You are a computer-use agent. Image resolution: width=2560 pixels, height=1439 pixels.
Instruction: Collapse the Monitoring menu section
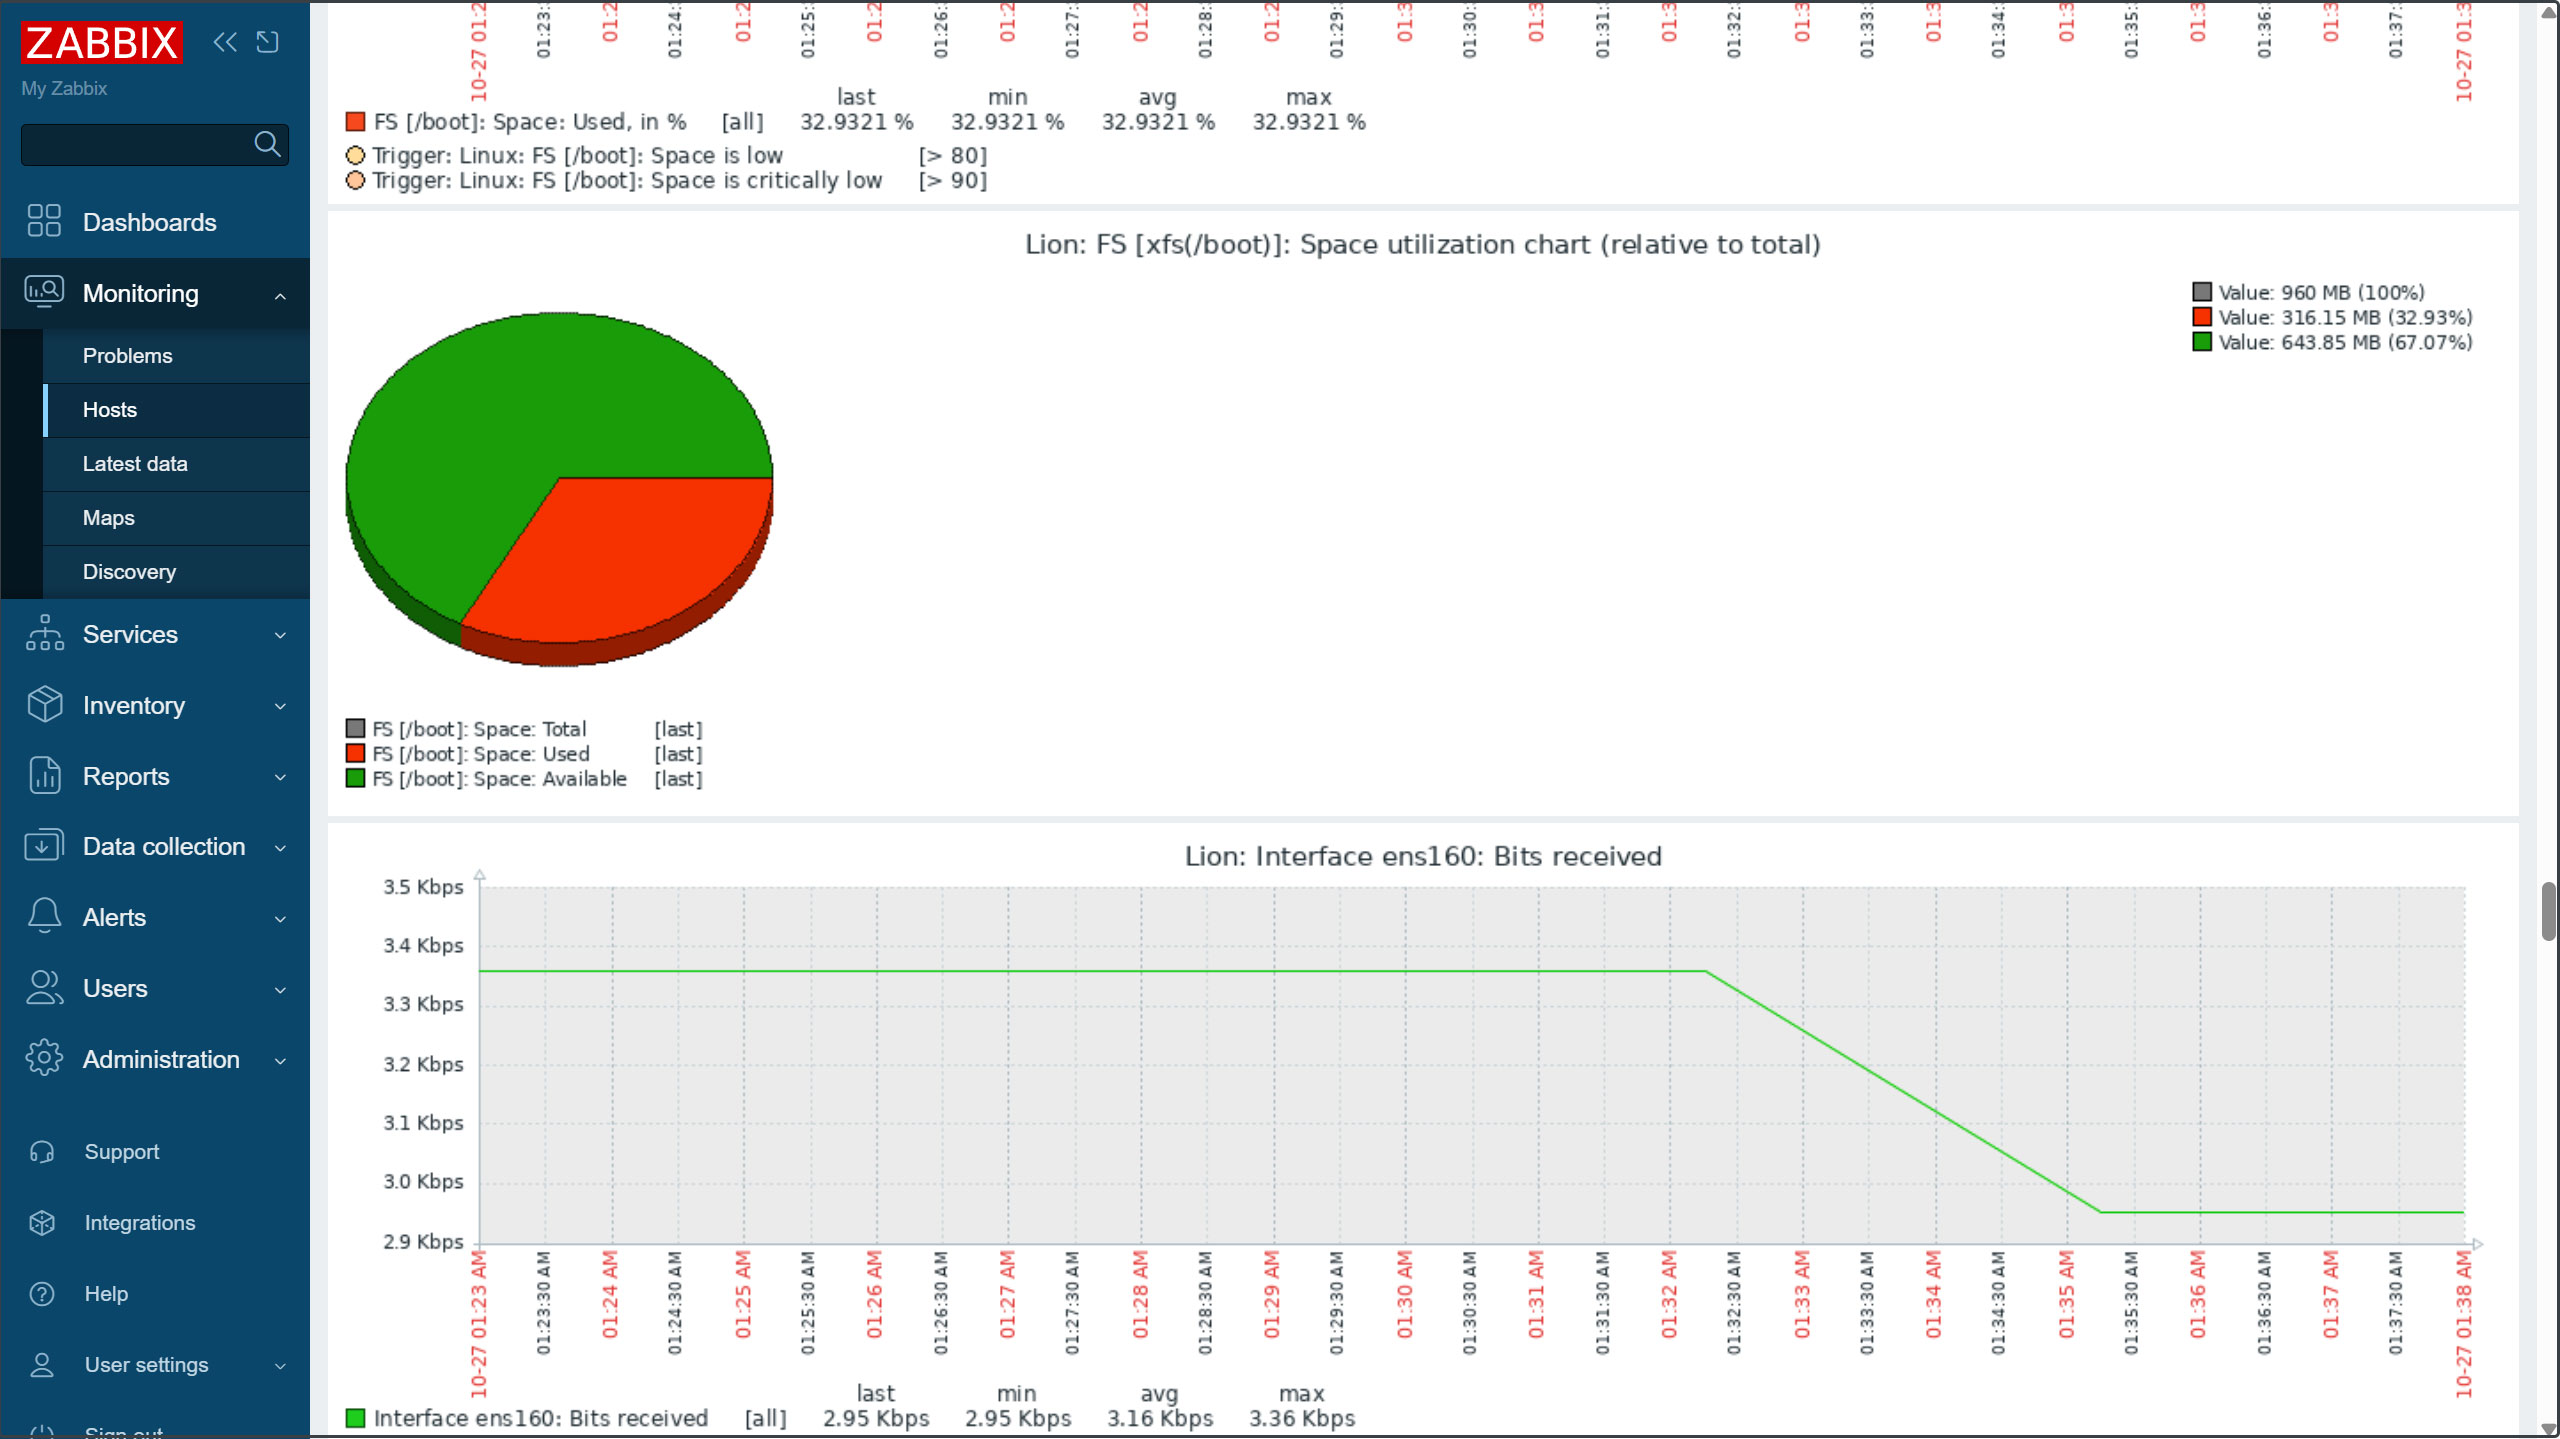(x=280, y=295)
